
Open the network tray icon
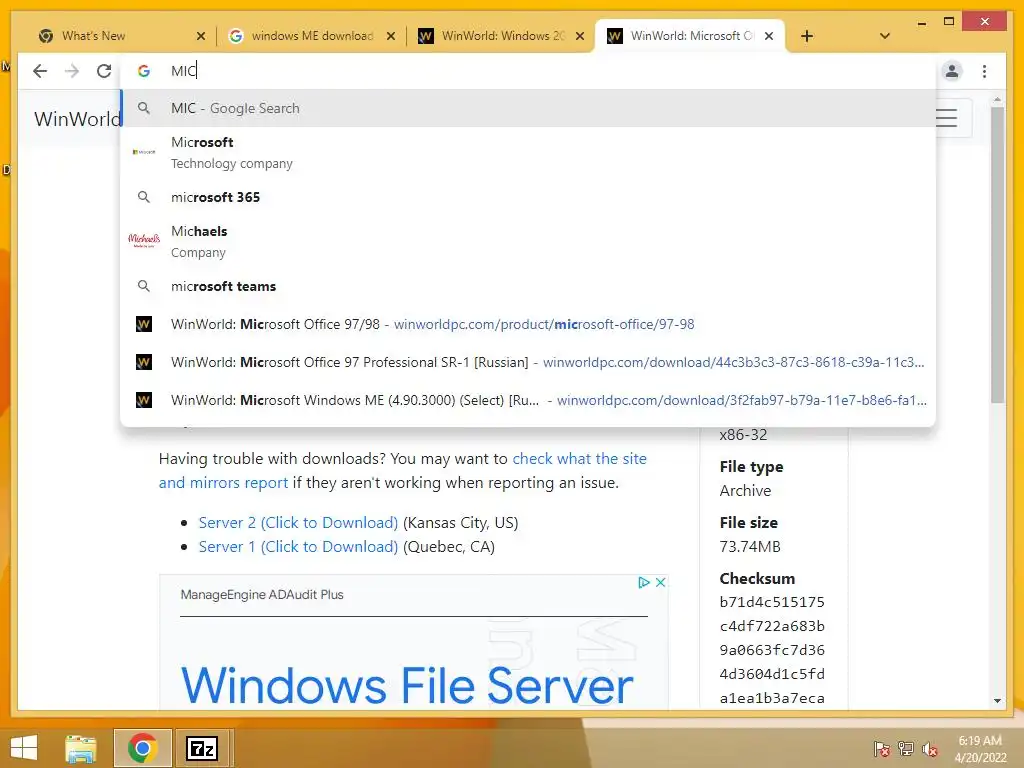click(x=906, y=749)
